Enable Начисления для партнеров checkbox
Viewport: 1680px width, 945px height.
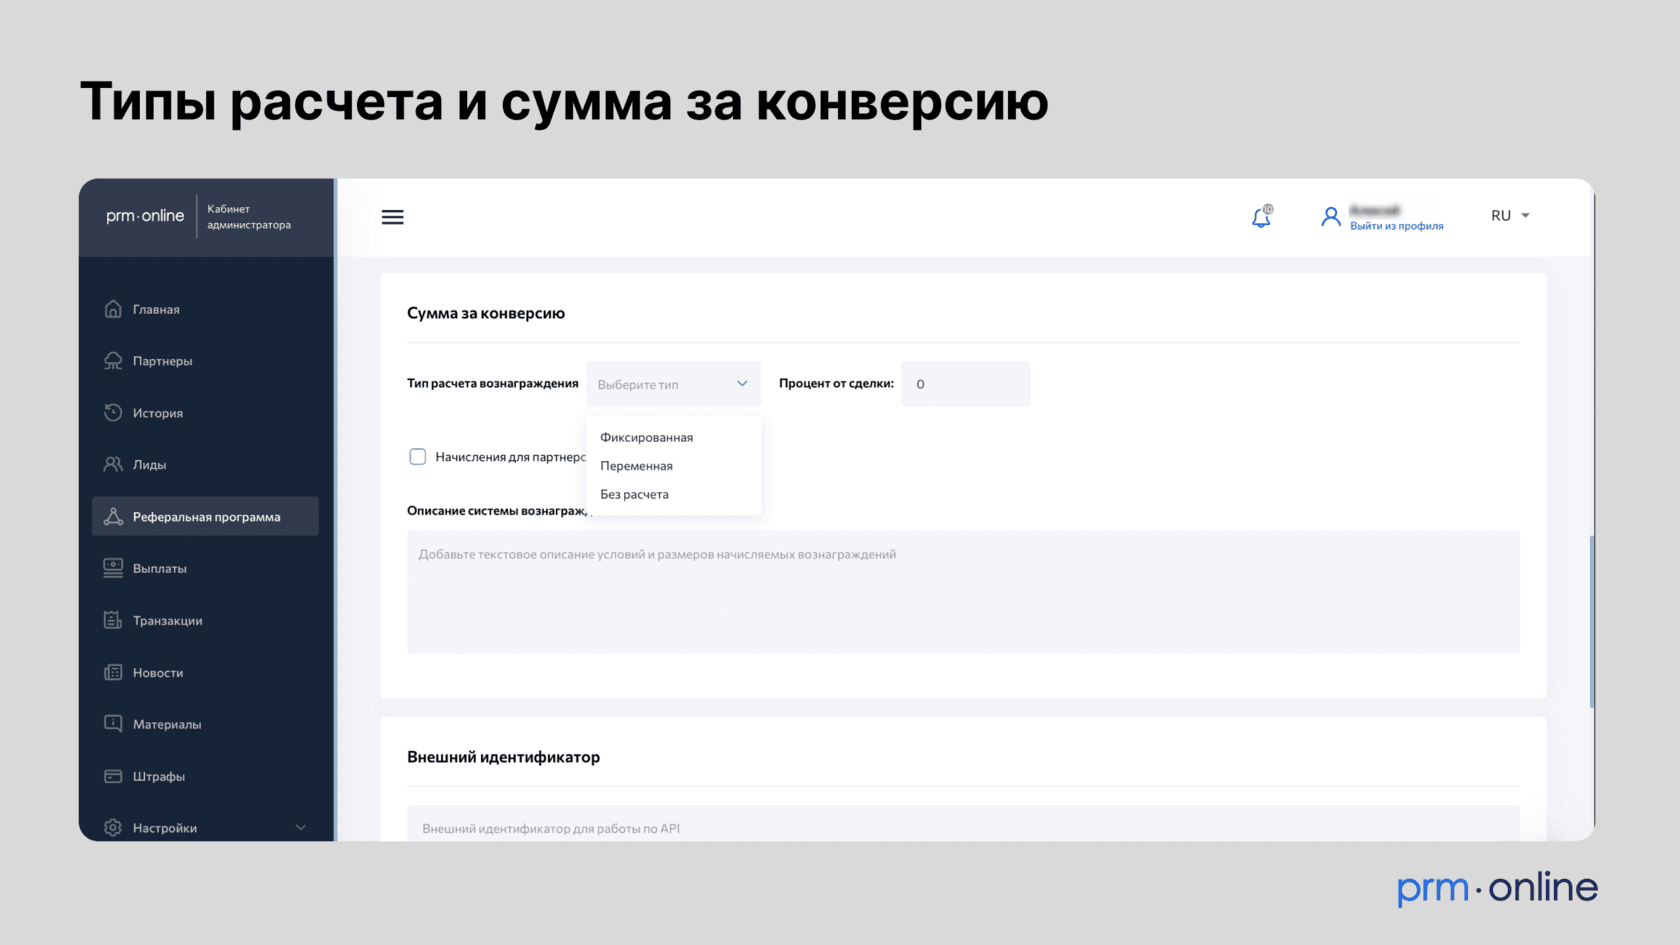coord(418,457)
